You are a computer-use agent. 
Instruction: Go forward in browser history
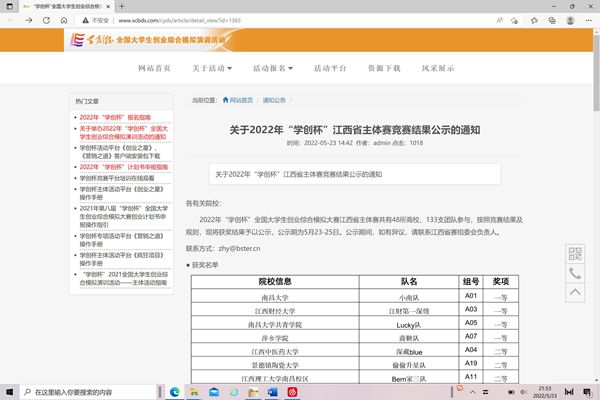pos(29,20)
